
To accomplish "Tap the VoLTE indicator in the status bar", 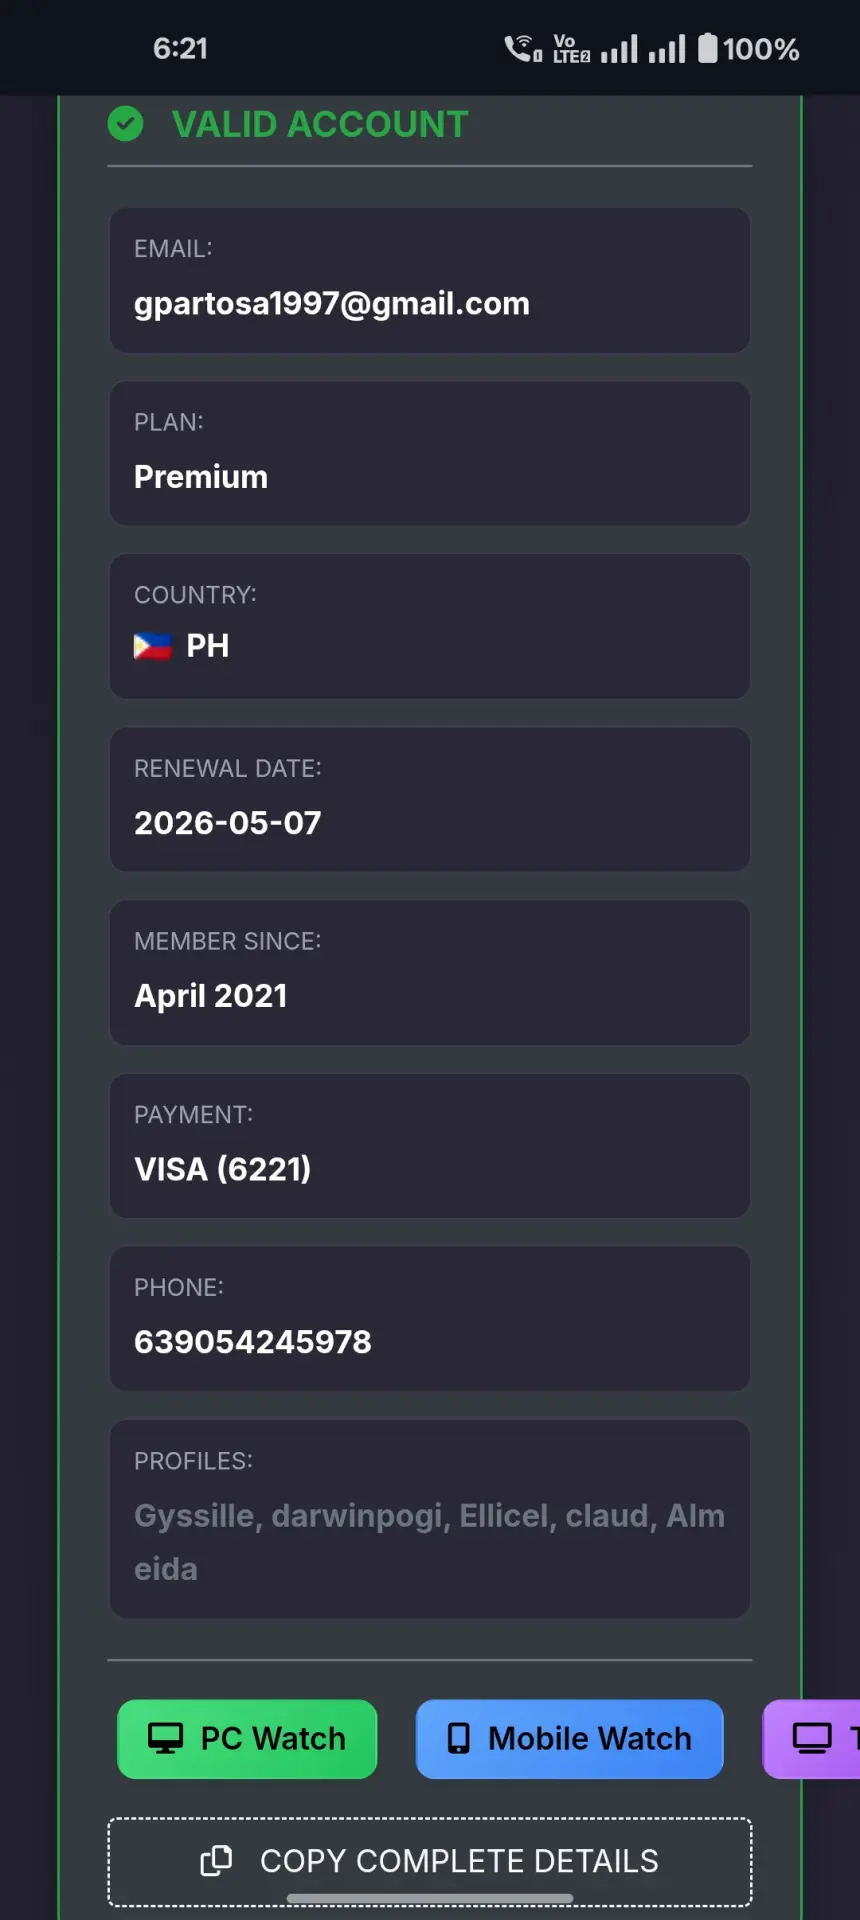I will [x=571, y=48].
